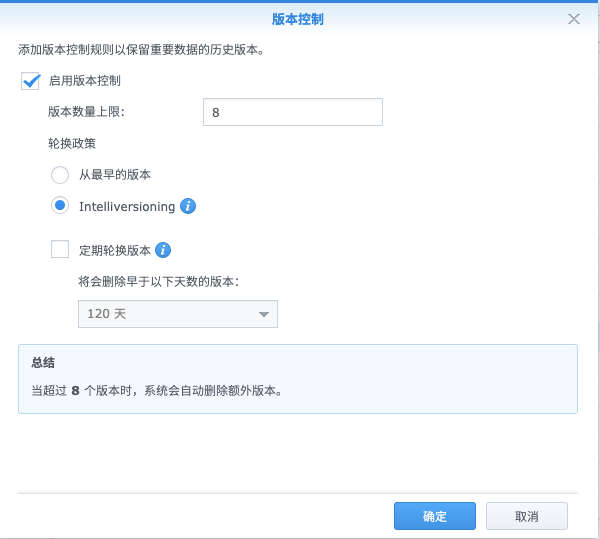This screenshot has height=539, width=600.
Task: Focus the 版本数量上限 input field
Action: click(292, 112)
